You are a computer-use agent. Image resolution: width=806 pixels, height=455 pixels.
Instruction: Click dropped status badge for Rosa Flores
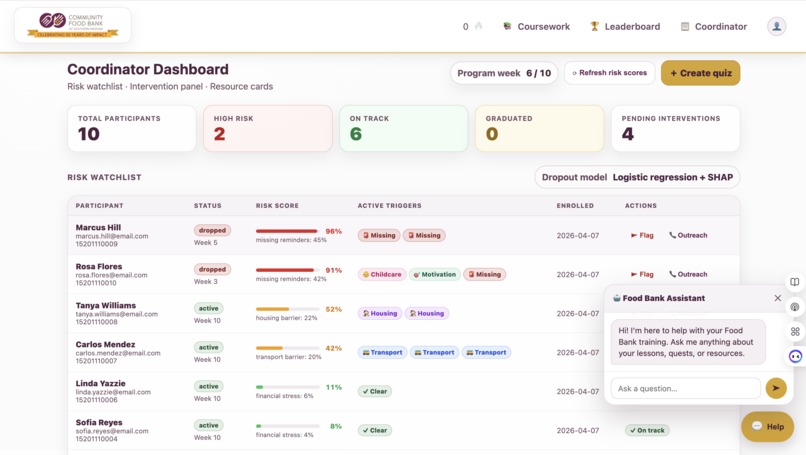(212, 269)
